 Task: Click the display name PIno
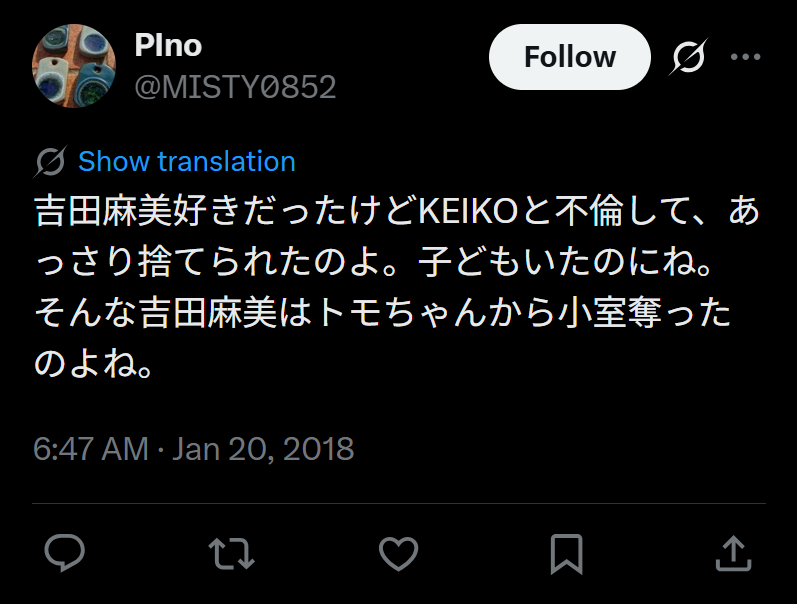pyautogui.click(x=168, y=46)
